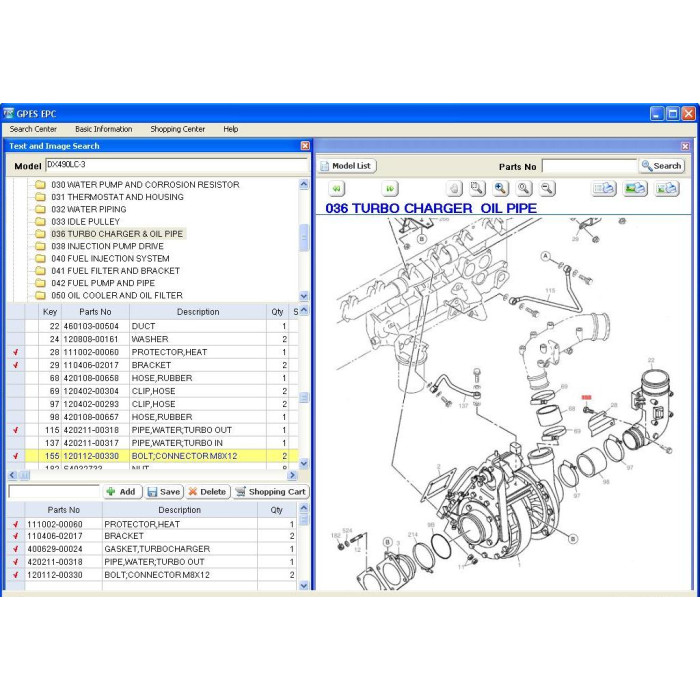The width and height of the screenshot is (700, 700).
Task: Toggle cart check for 420211-00318 row
Action: [16, 562]
